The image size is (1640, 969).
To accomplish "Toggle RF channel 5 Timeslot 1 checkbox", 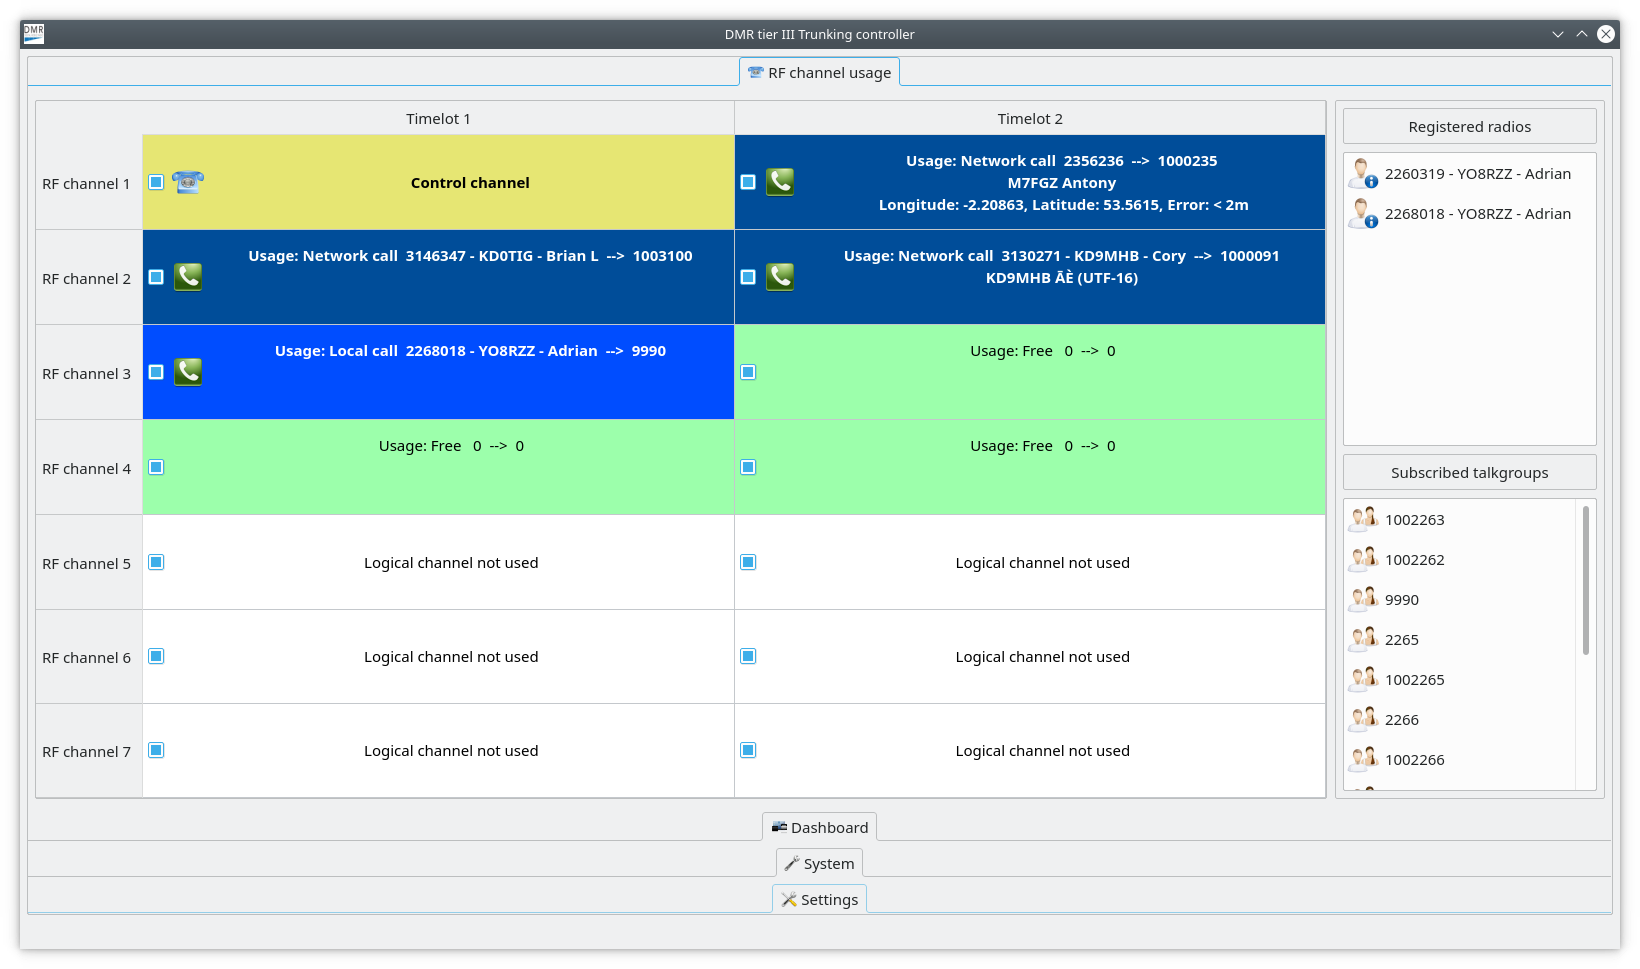I will coord(156,562).
